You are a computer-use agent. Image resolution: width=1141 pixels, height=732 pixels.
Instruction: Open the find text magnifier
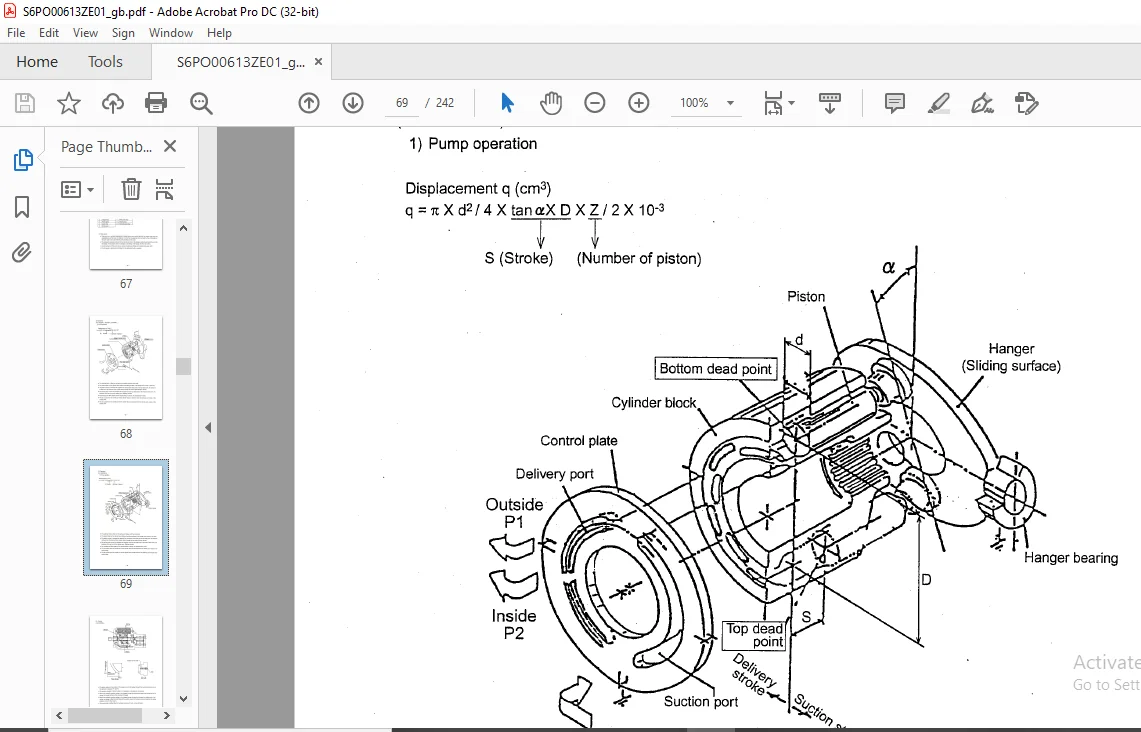(201, 103)
